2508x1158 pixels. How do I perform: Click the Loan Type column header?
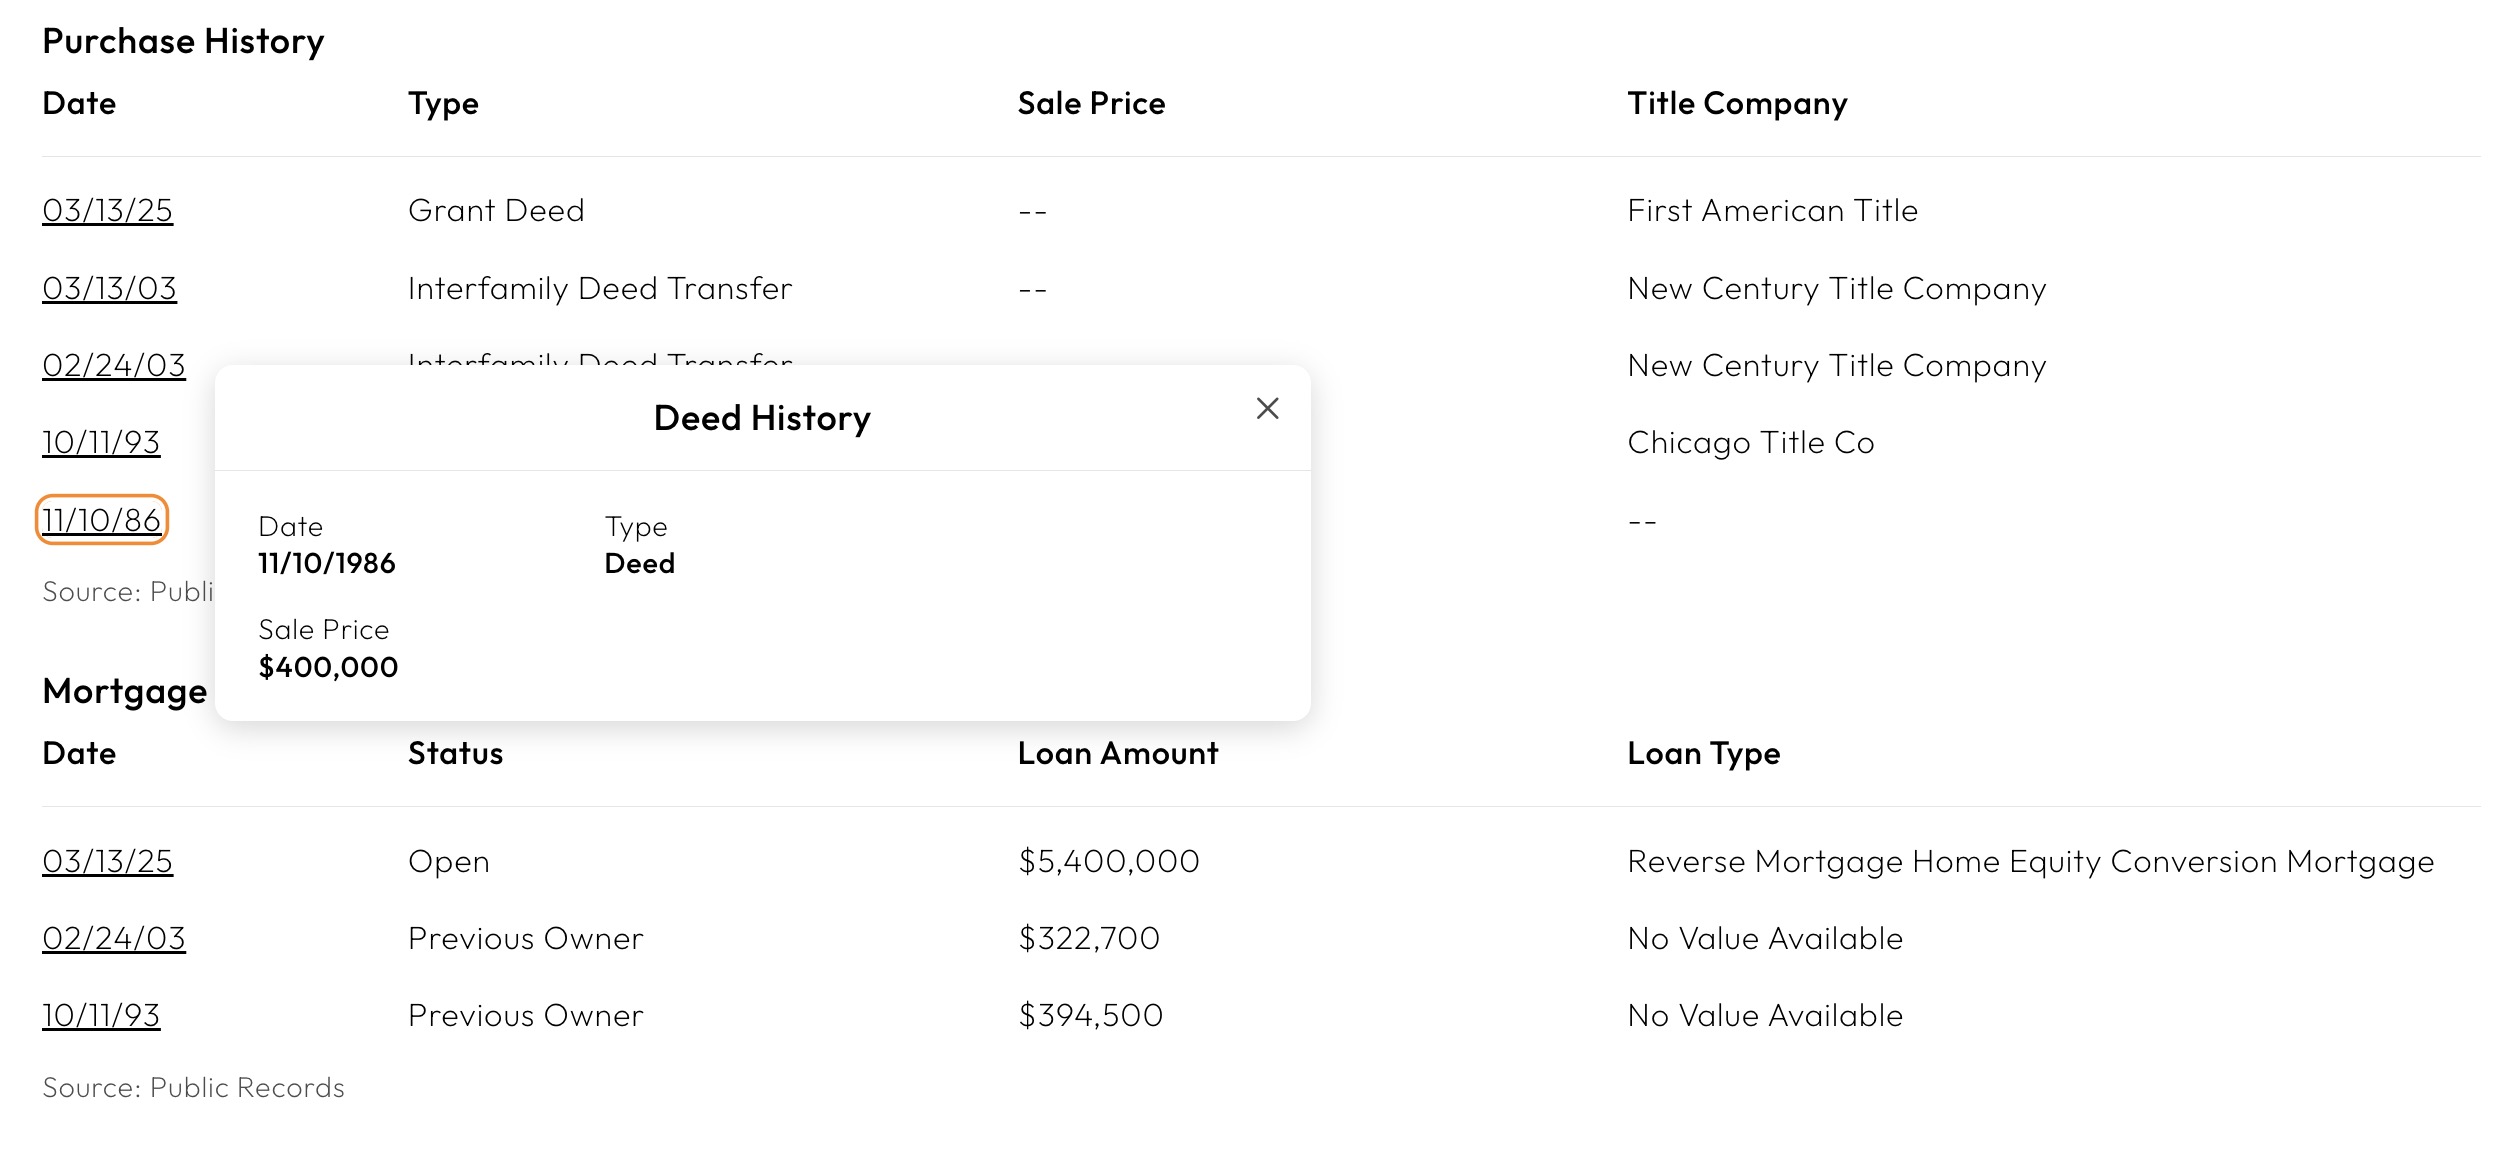[x=1702, y=754]
